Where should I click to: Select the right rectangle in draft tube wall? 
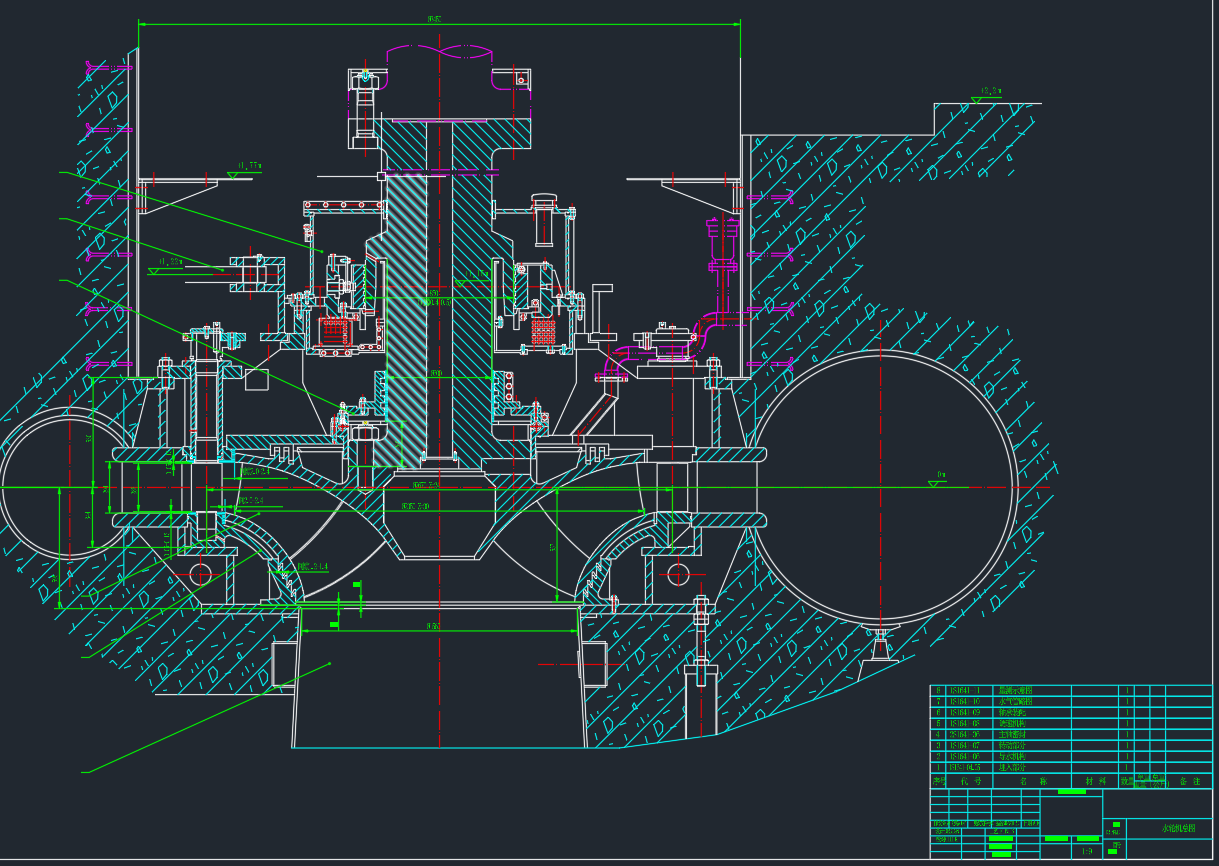click(594, 664)
